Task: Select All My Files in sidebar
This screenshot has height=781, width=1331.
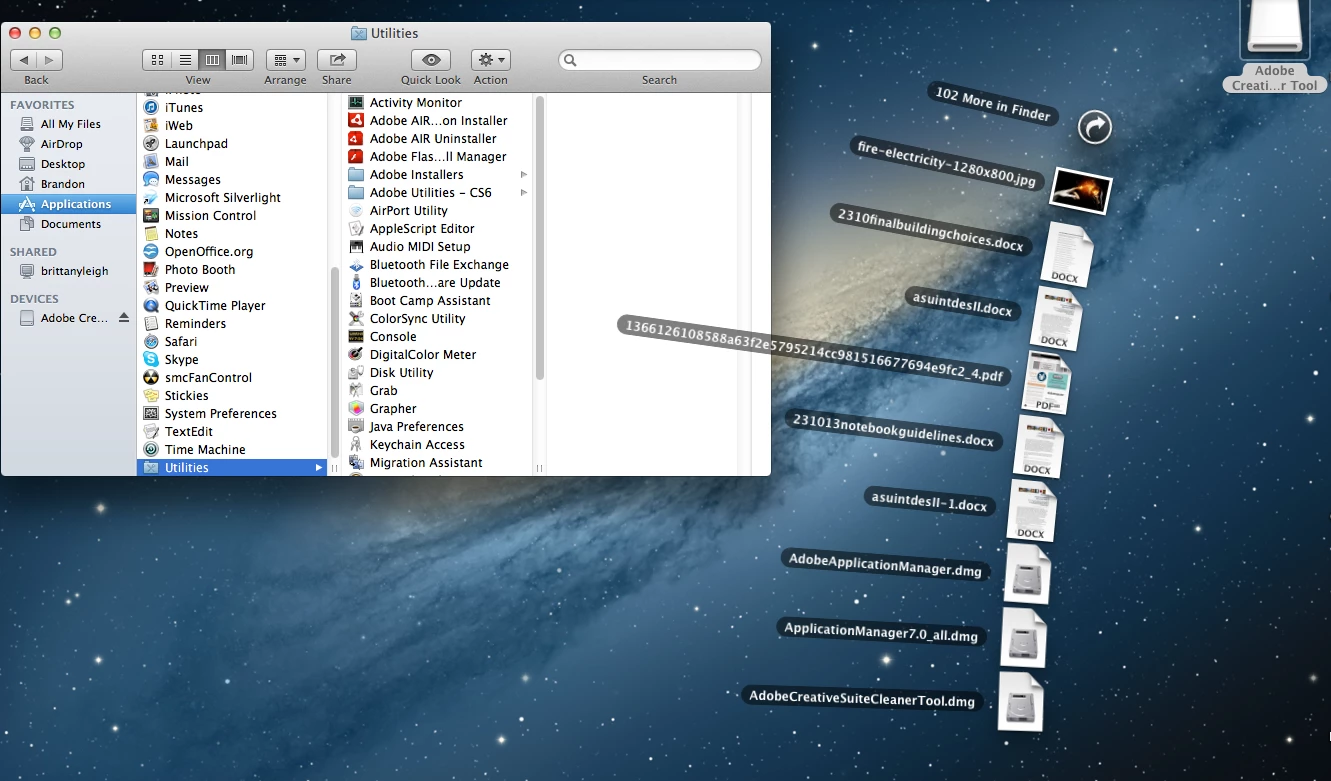Action: 68,124
